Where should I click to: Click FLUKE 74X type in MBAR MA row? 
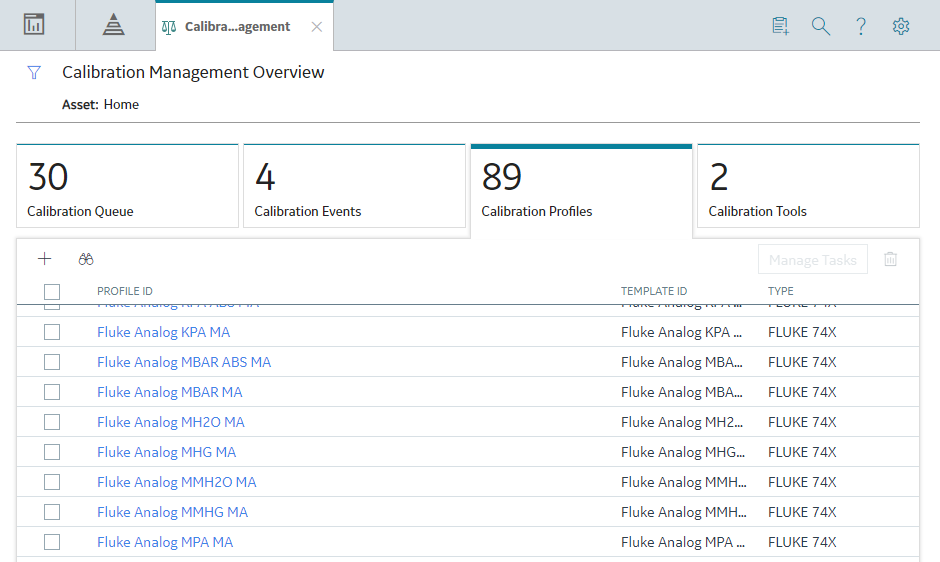[x=802, y=392]
